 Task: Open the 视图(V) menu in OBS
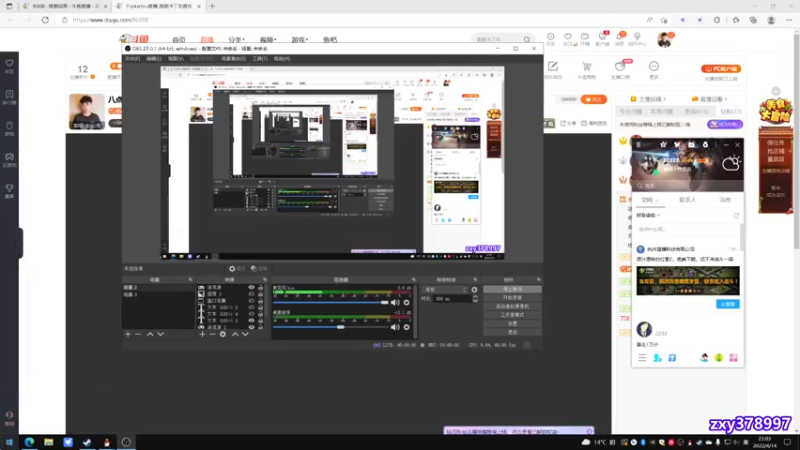point(176,59)
